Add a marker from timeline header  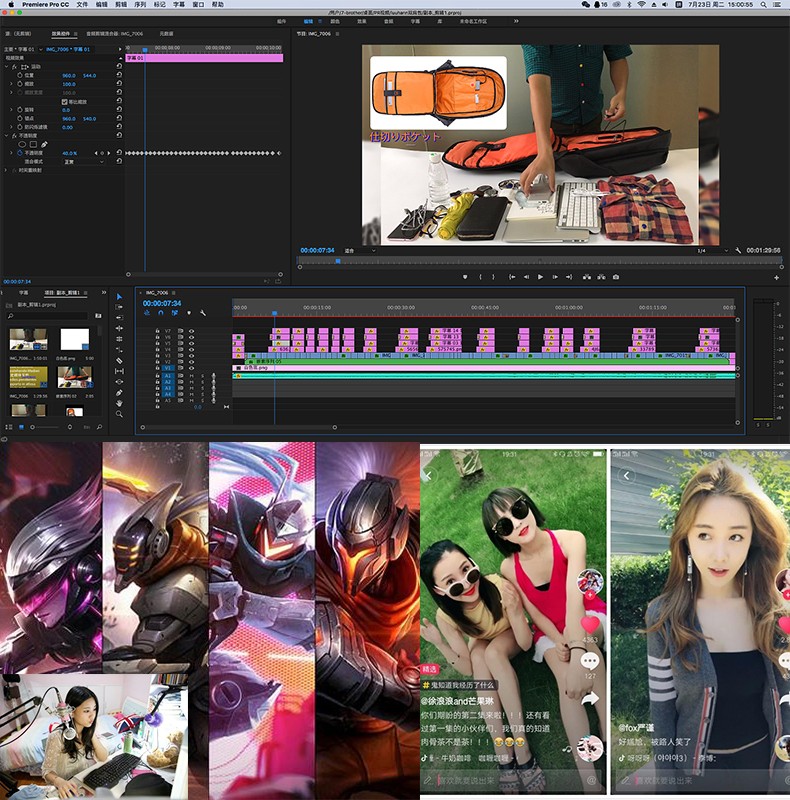point(189,313)
